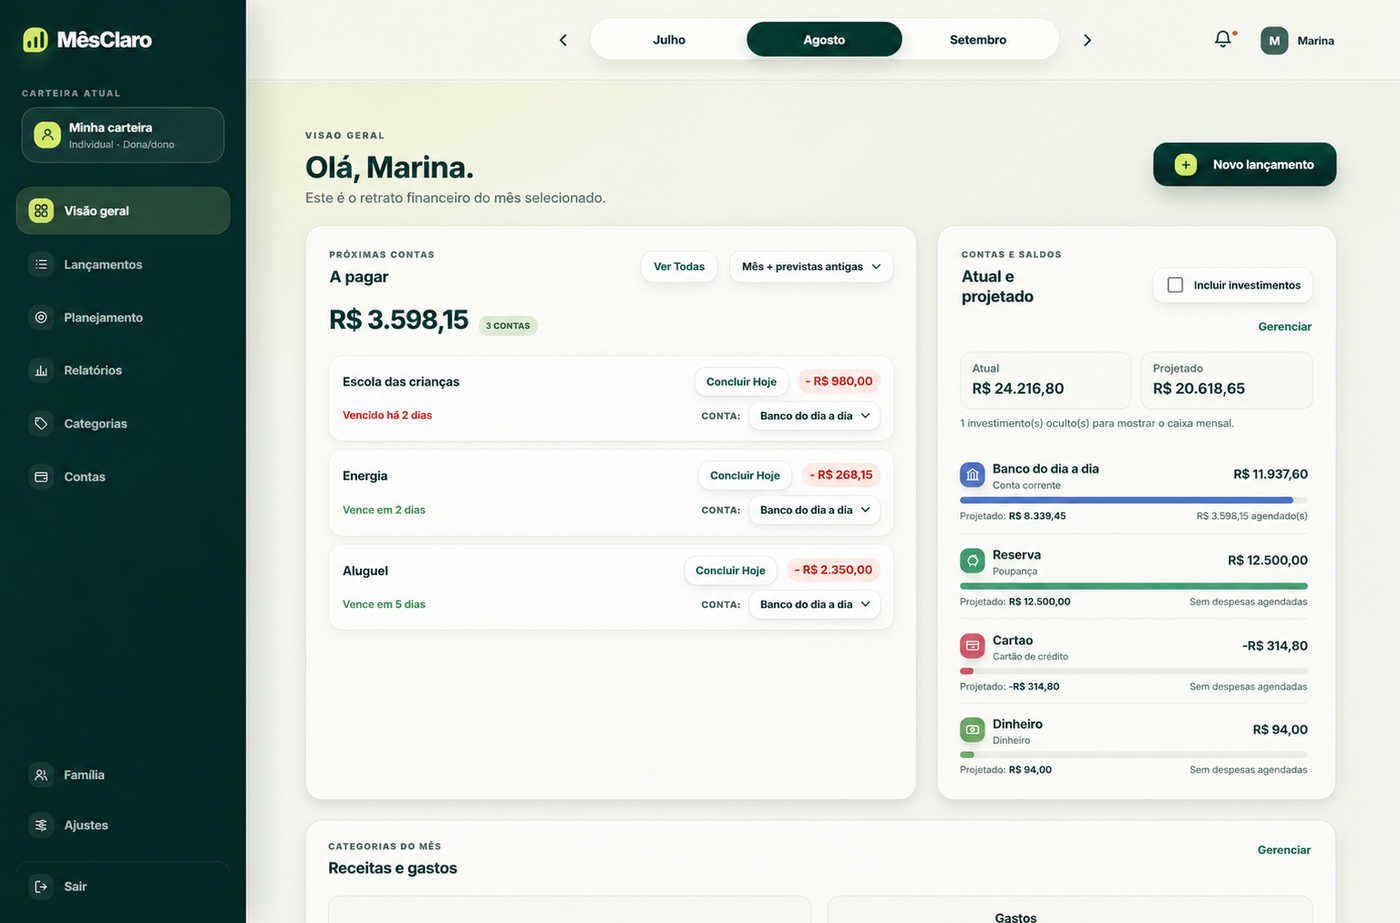The image size is (1400, 923).
Task: Click Sair in the sidebar
Action: 123,886
